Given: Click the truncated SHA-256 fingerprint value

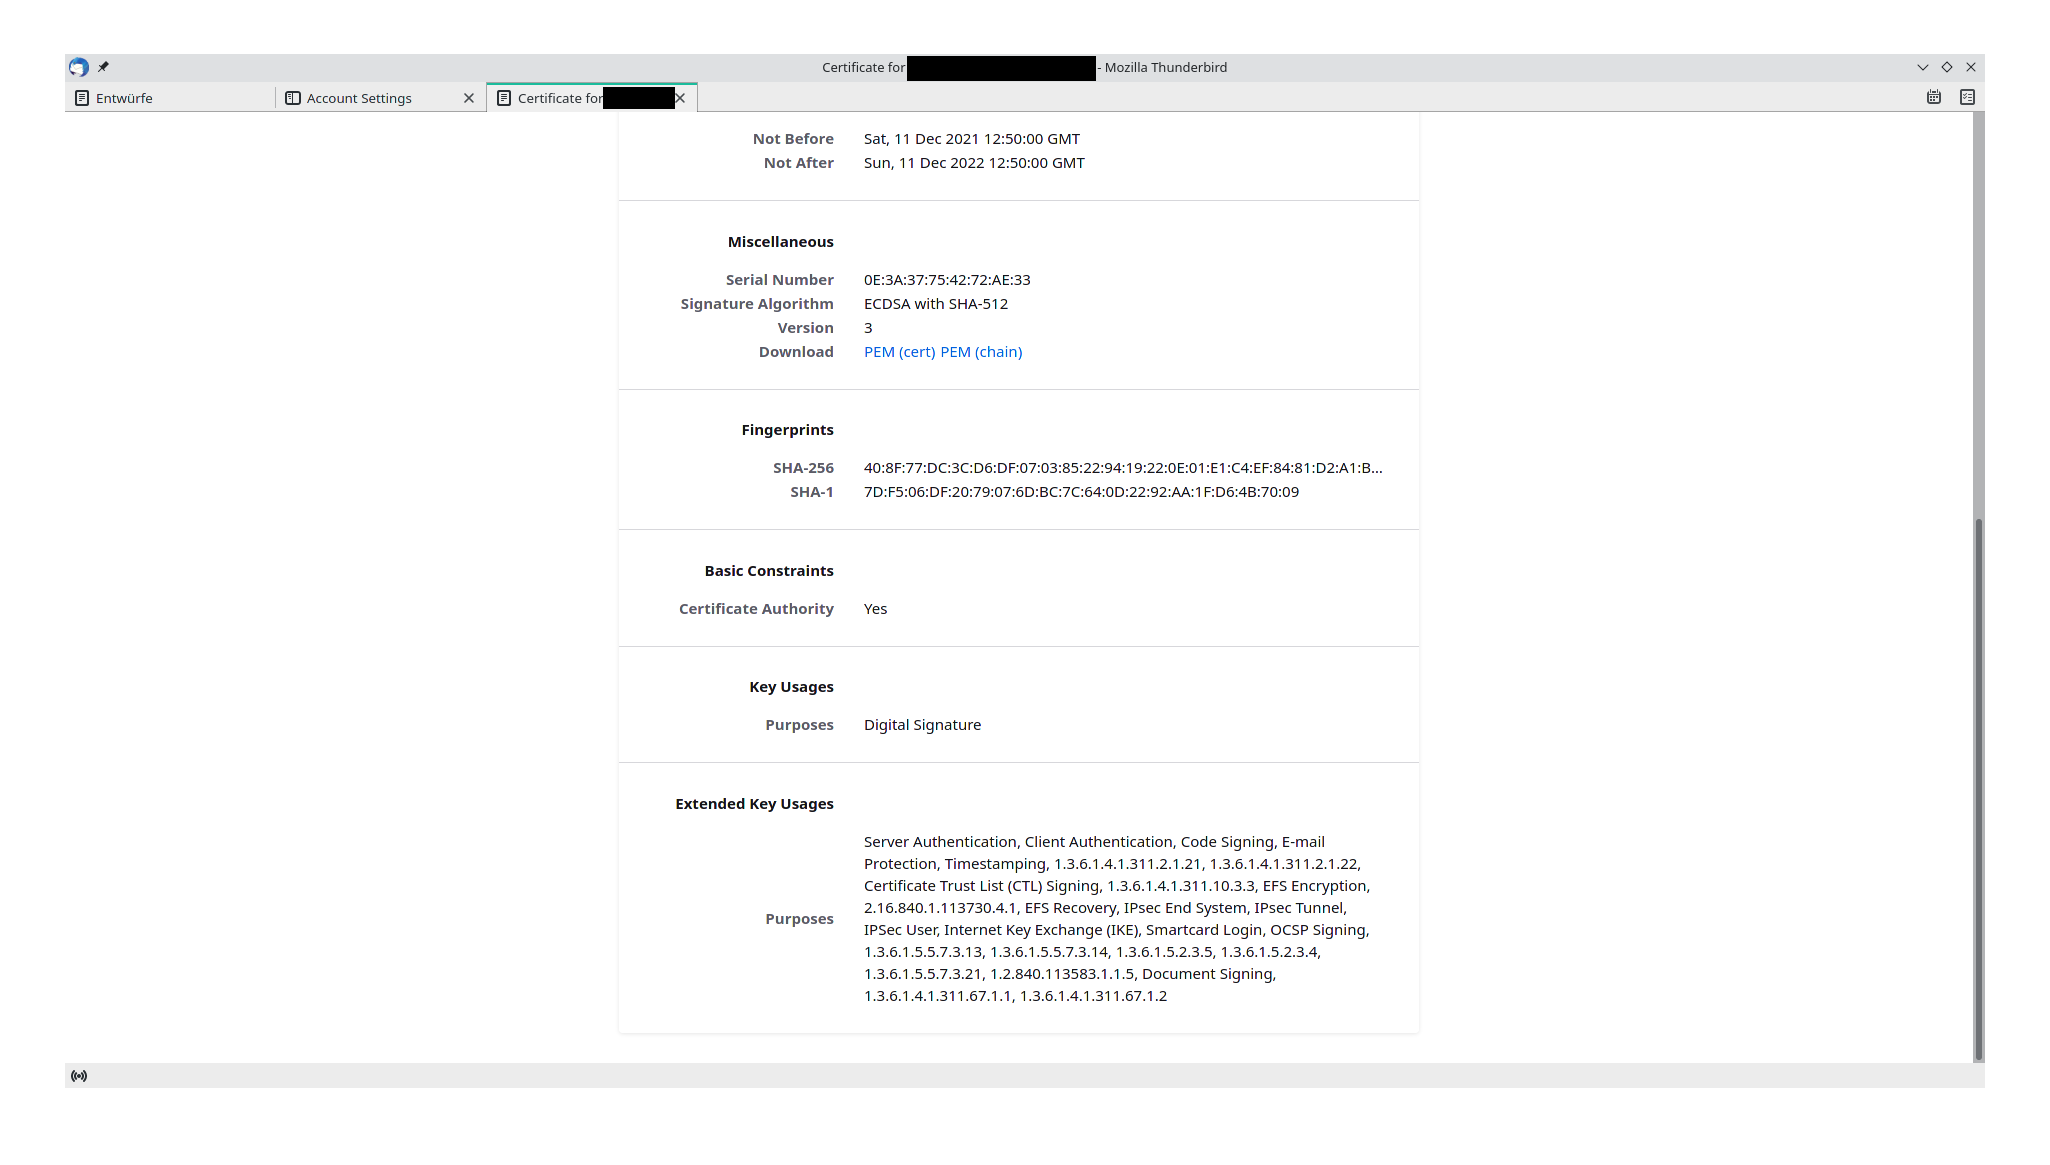Looking at the screenshot, I should tap(1122, 468).
